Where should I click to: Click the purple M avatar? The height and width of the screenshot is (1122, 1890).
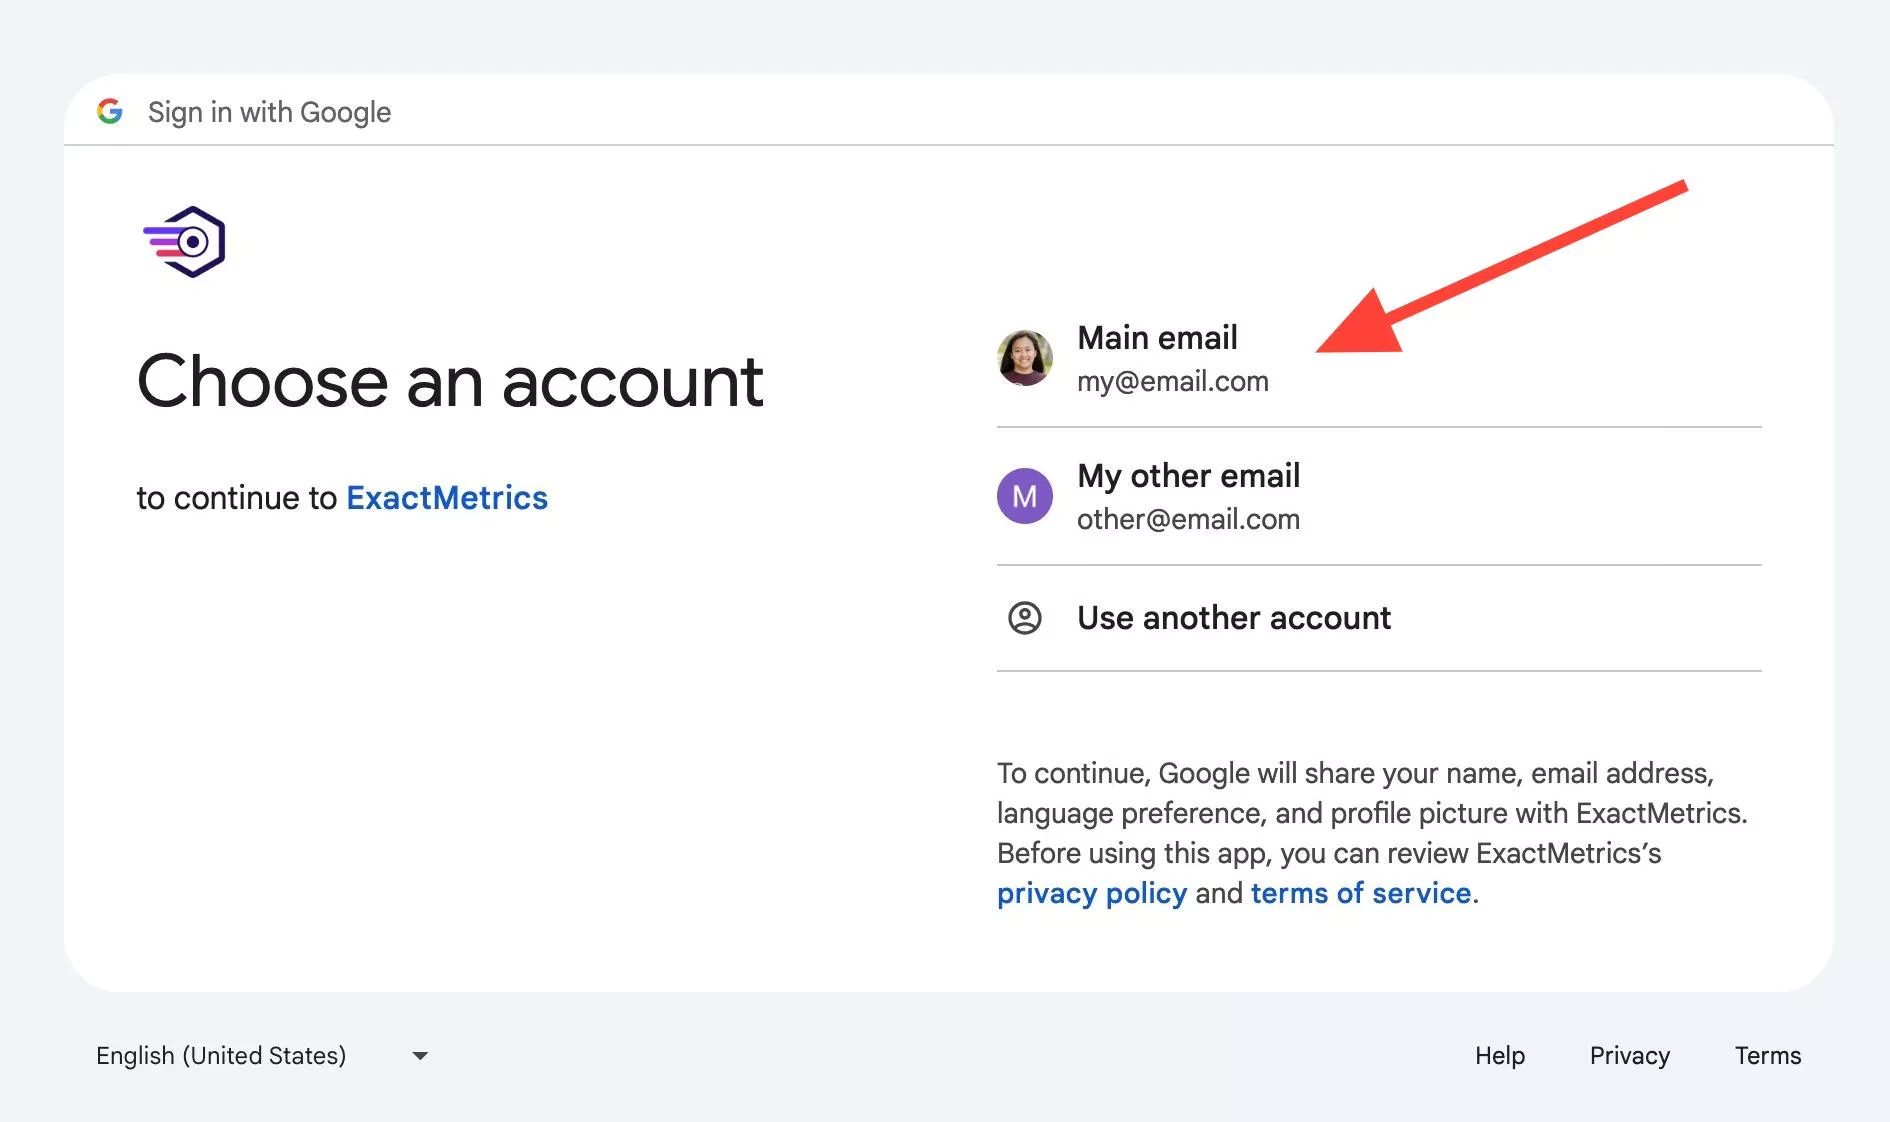pos(1025,496)
